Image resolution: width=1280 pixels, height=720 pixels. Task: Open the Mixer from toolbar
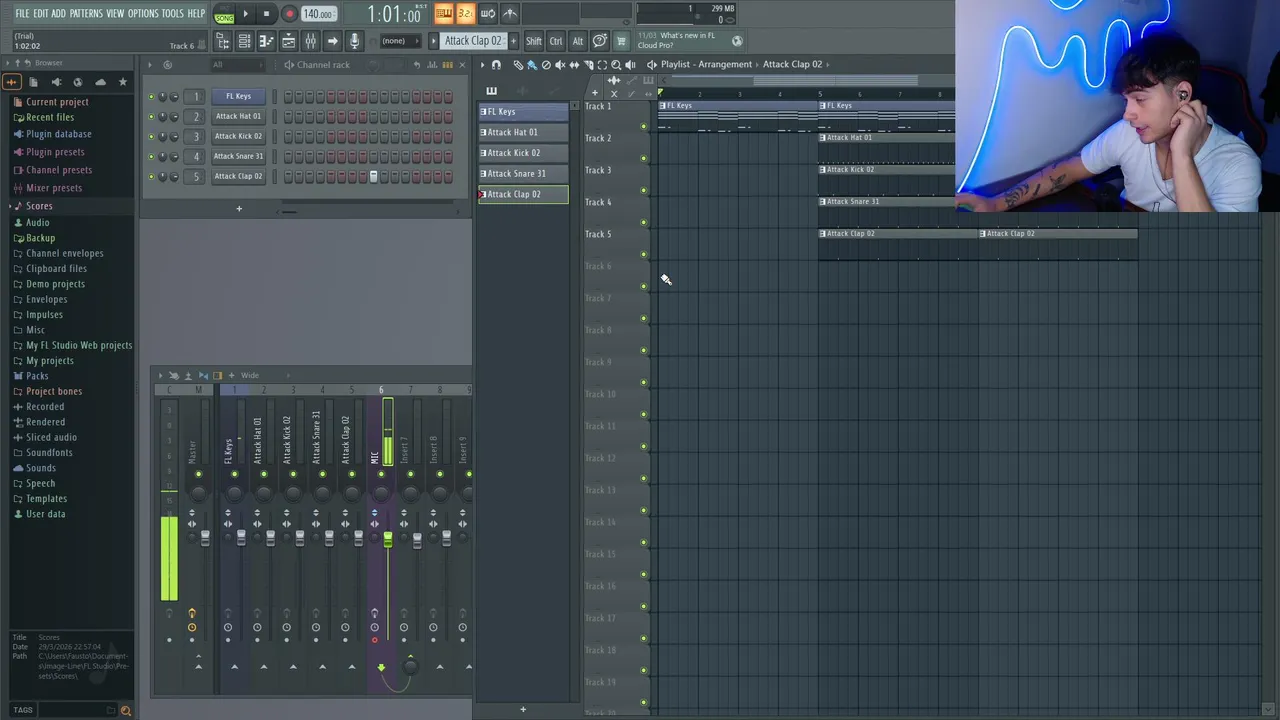click(311, 41)
